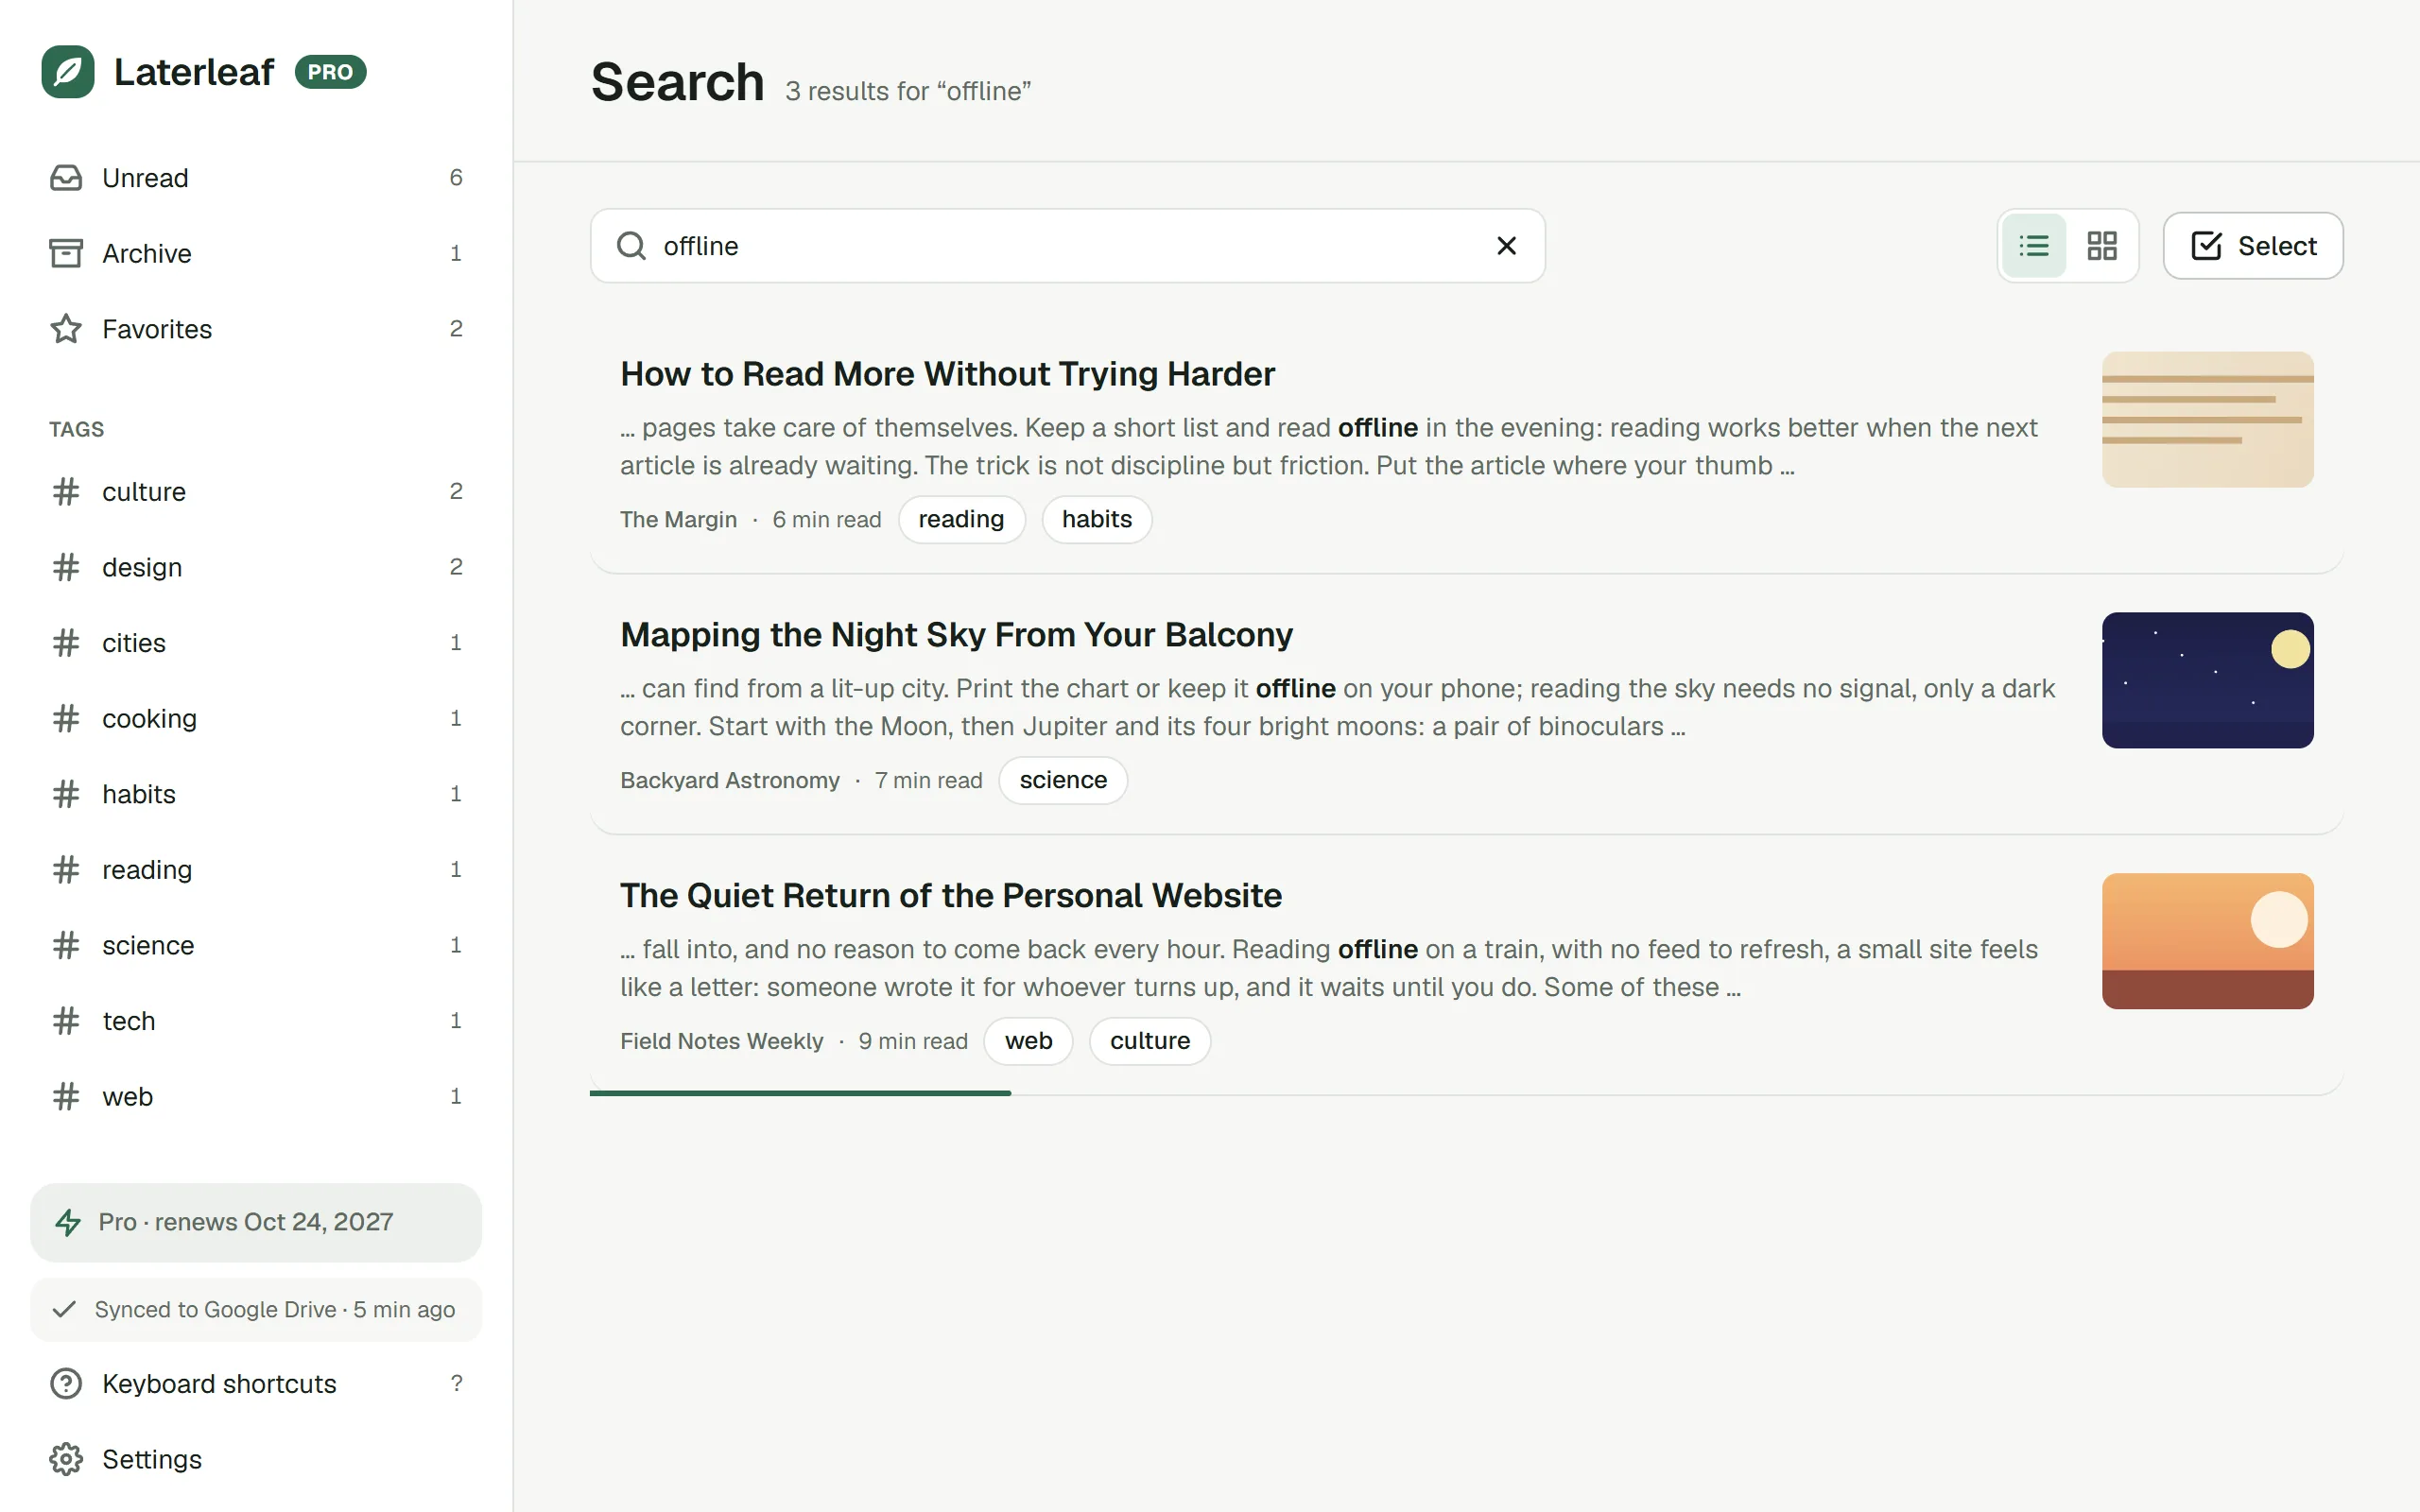Click the green reading progress bar
This screenshot has width=2420, height=1512.
pos(800,1093)
